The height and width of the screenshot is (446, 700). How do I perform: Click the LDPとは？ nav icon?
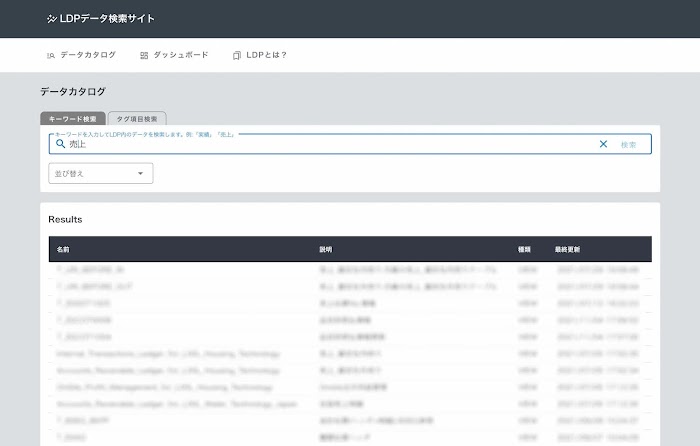coord(237,55)
